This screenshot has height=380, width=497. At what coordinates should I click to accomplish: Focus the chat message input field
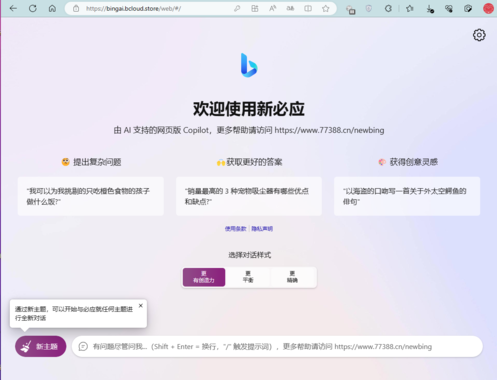coord(277,347)
